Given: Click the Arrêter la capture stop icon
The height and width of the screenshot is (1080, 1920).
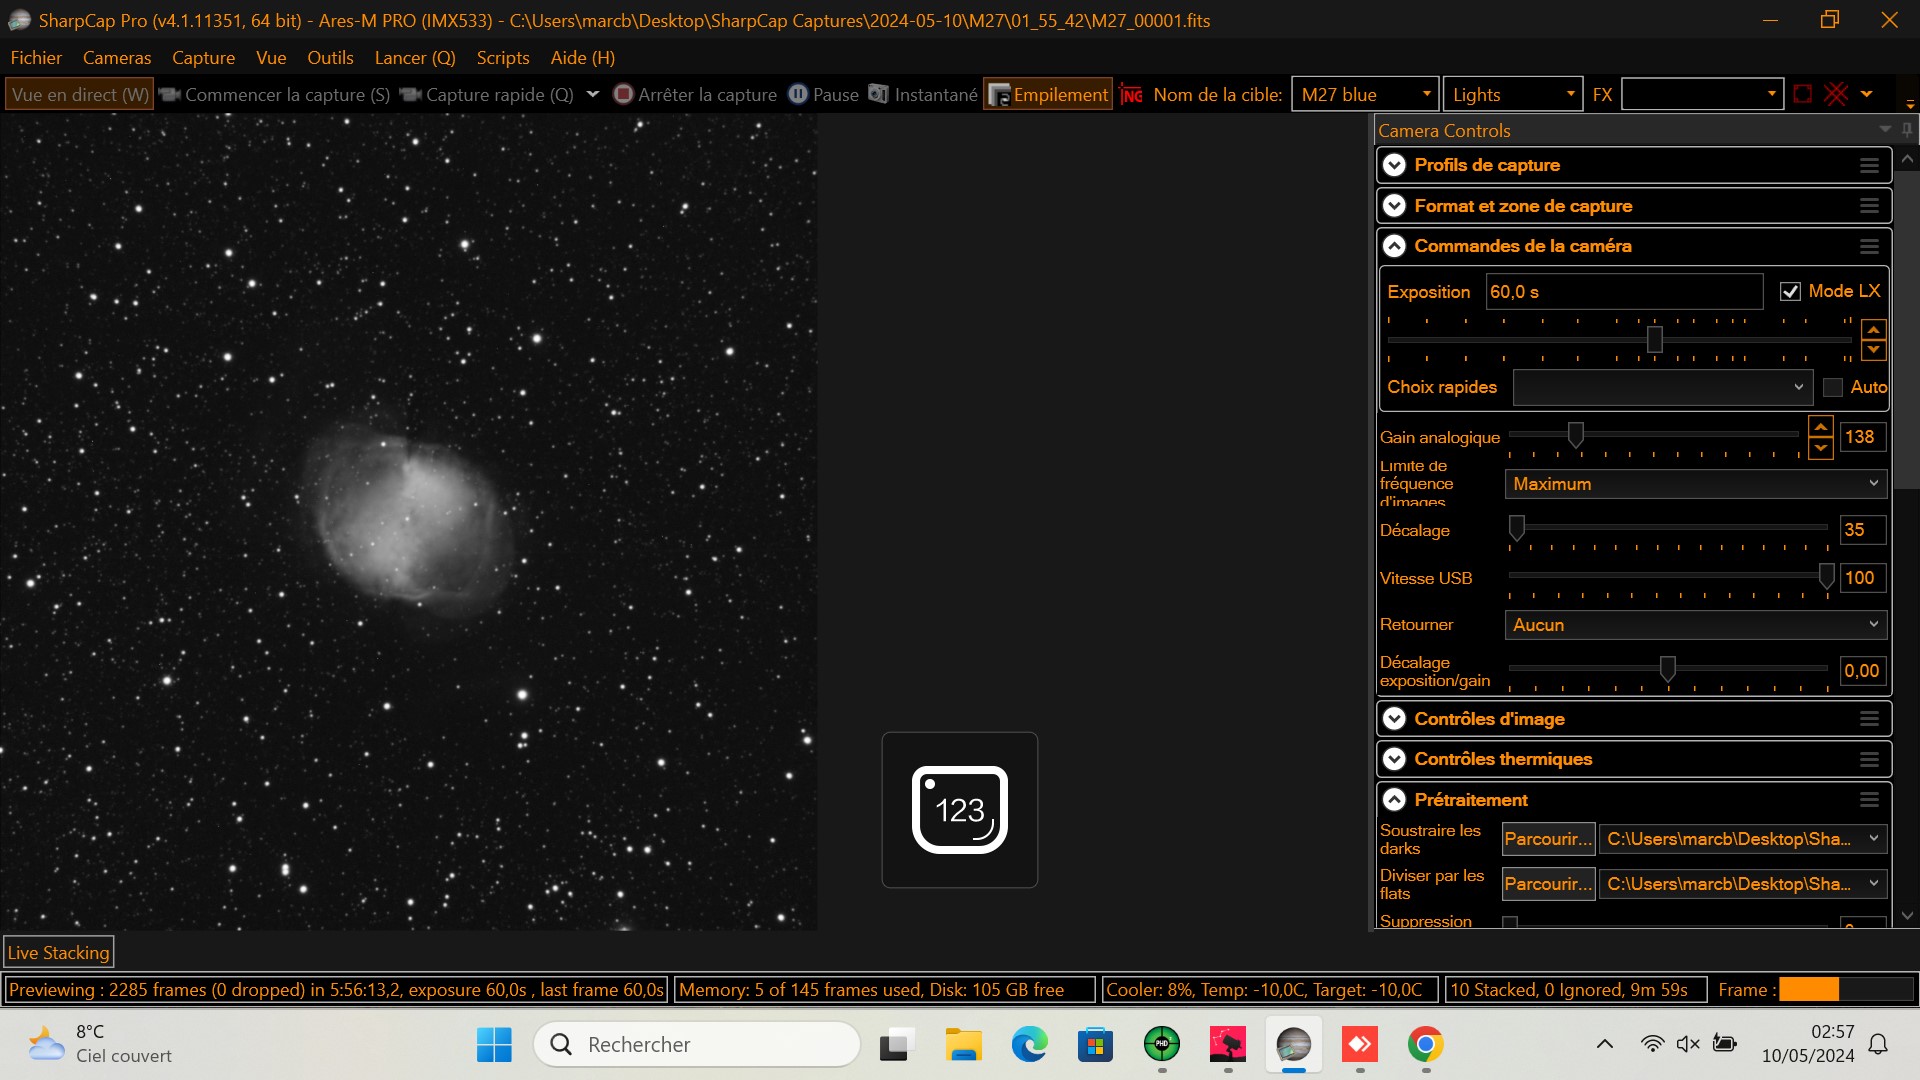Looking at the screenshot, I should point(623,94).
